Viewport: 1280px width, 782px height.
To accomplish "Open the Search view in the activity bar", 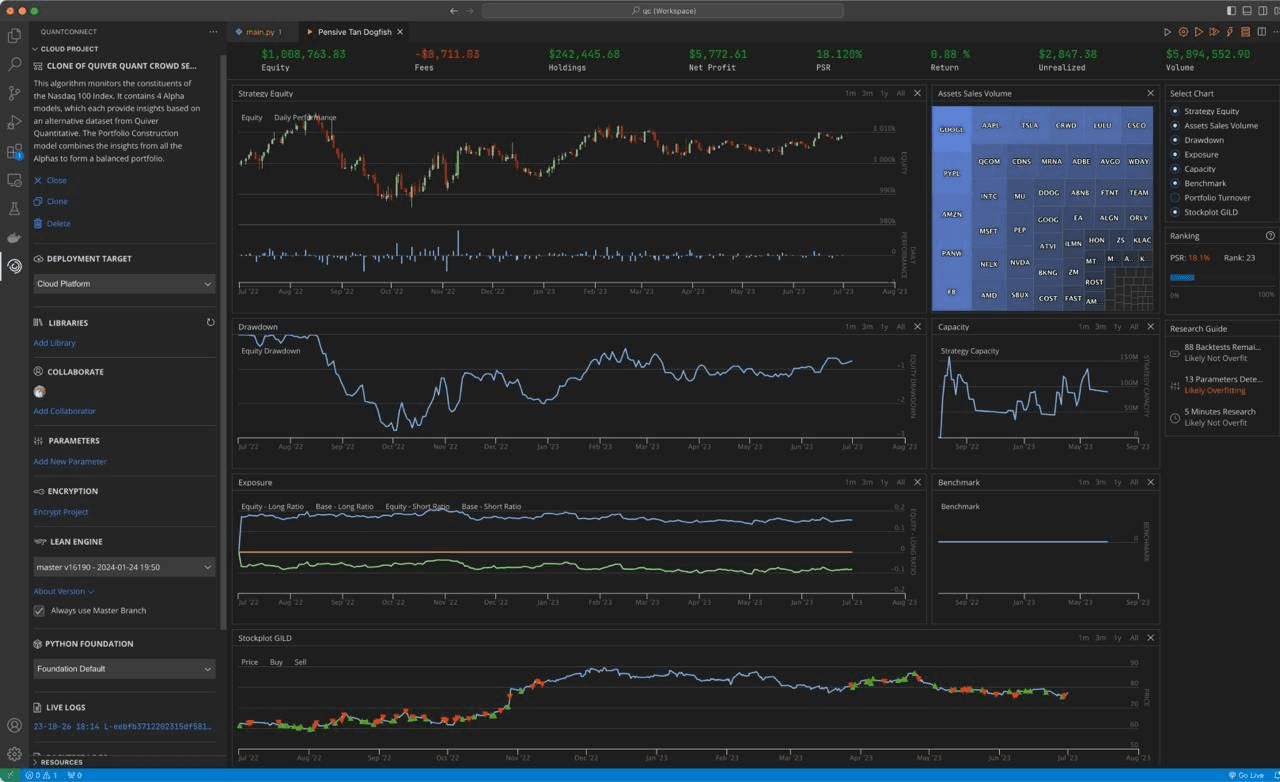I will (14, 65).
